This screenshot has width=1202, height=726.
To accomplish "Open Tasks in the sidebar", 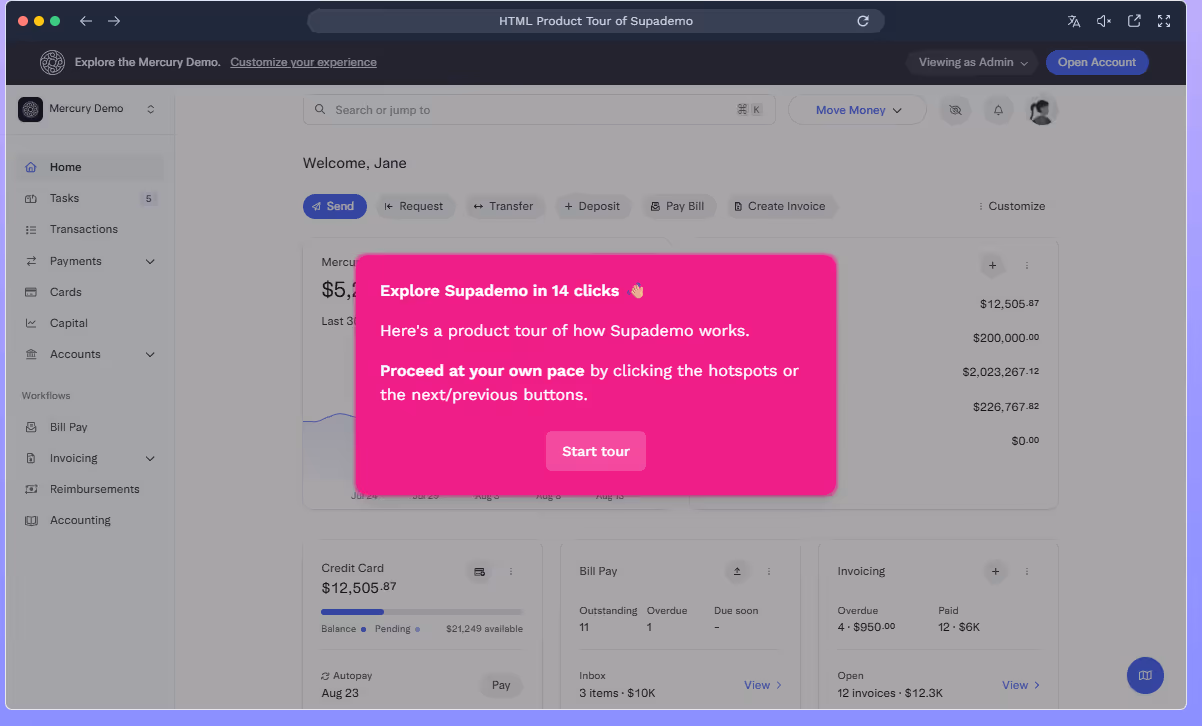I will coord(90,198).
